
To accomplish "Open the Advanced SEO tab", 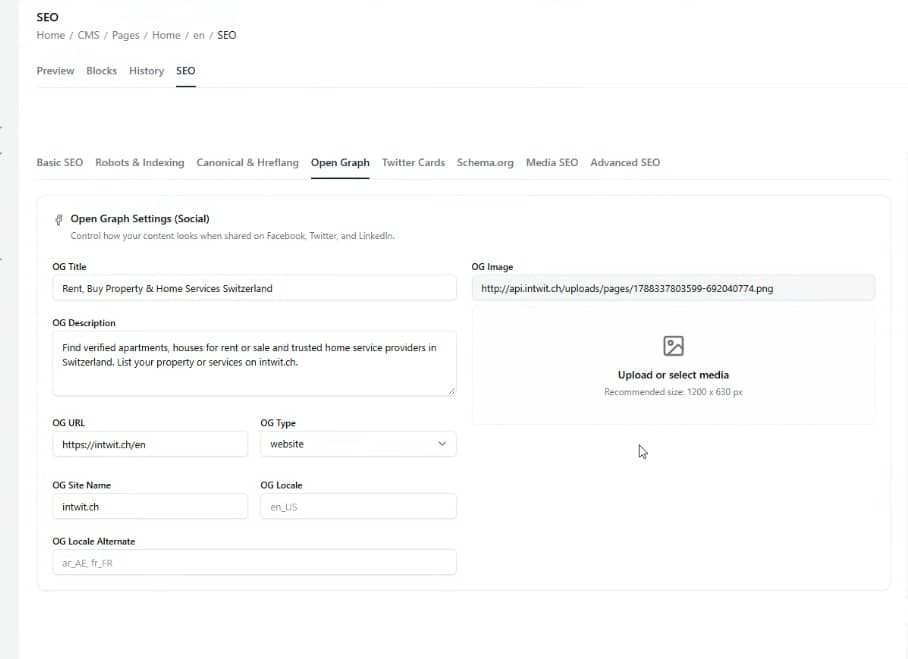I will pyautogui.click(x=625, y=163).
